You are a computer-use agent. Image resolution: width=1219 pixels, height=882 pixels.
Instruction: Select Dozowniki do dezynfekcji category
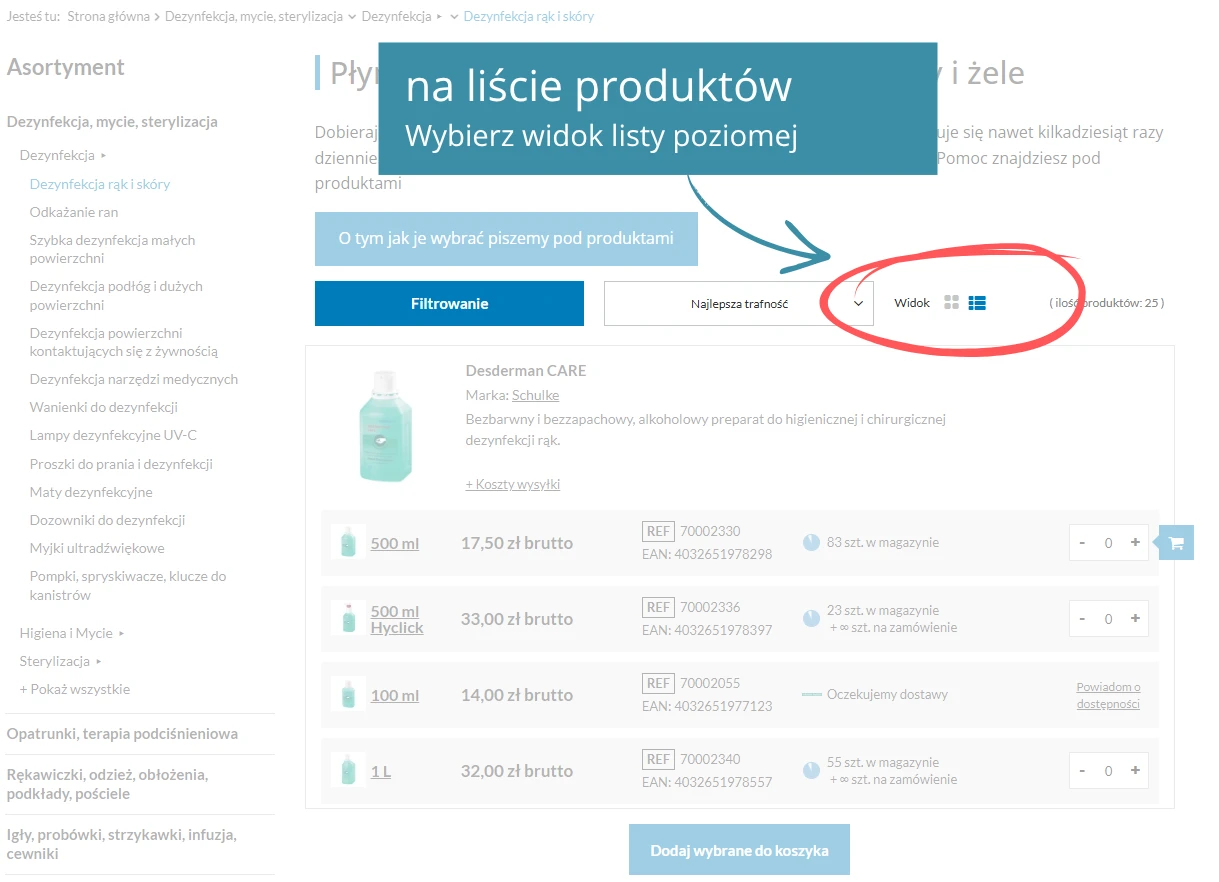point(108,520)
